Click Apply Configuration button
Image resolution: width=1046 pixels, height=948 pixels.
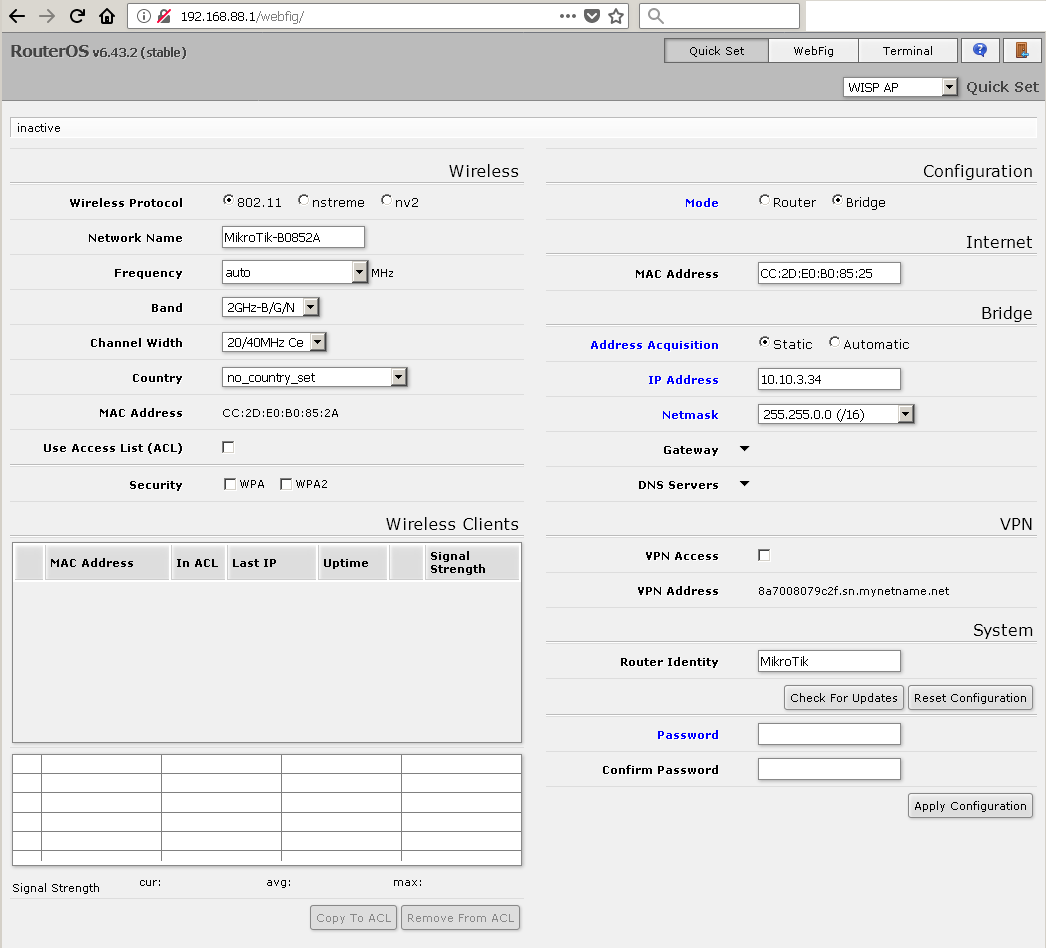tap(970, 806)
